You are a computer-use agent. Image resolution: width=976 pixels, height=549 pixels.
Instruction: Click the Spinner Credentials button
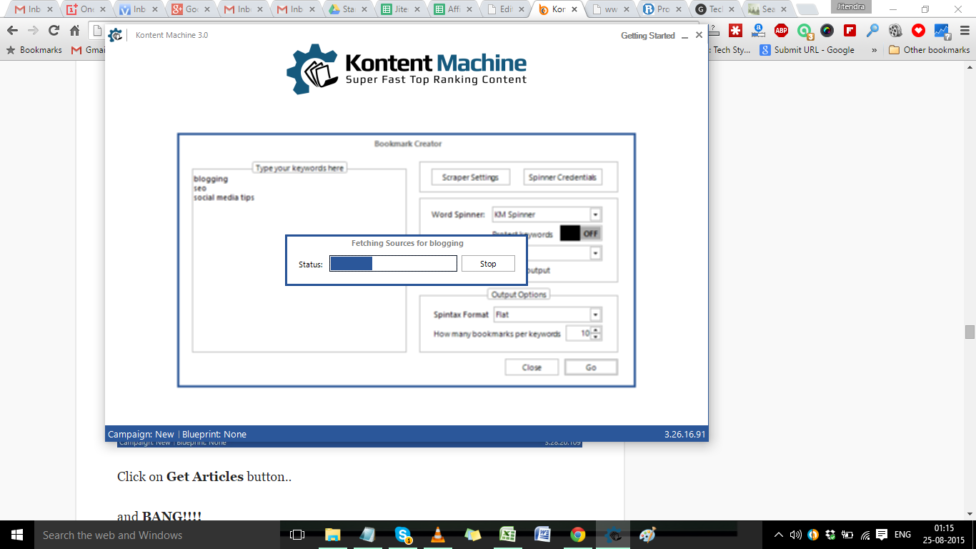pos(562,177)
